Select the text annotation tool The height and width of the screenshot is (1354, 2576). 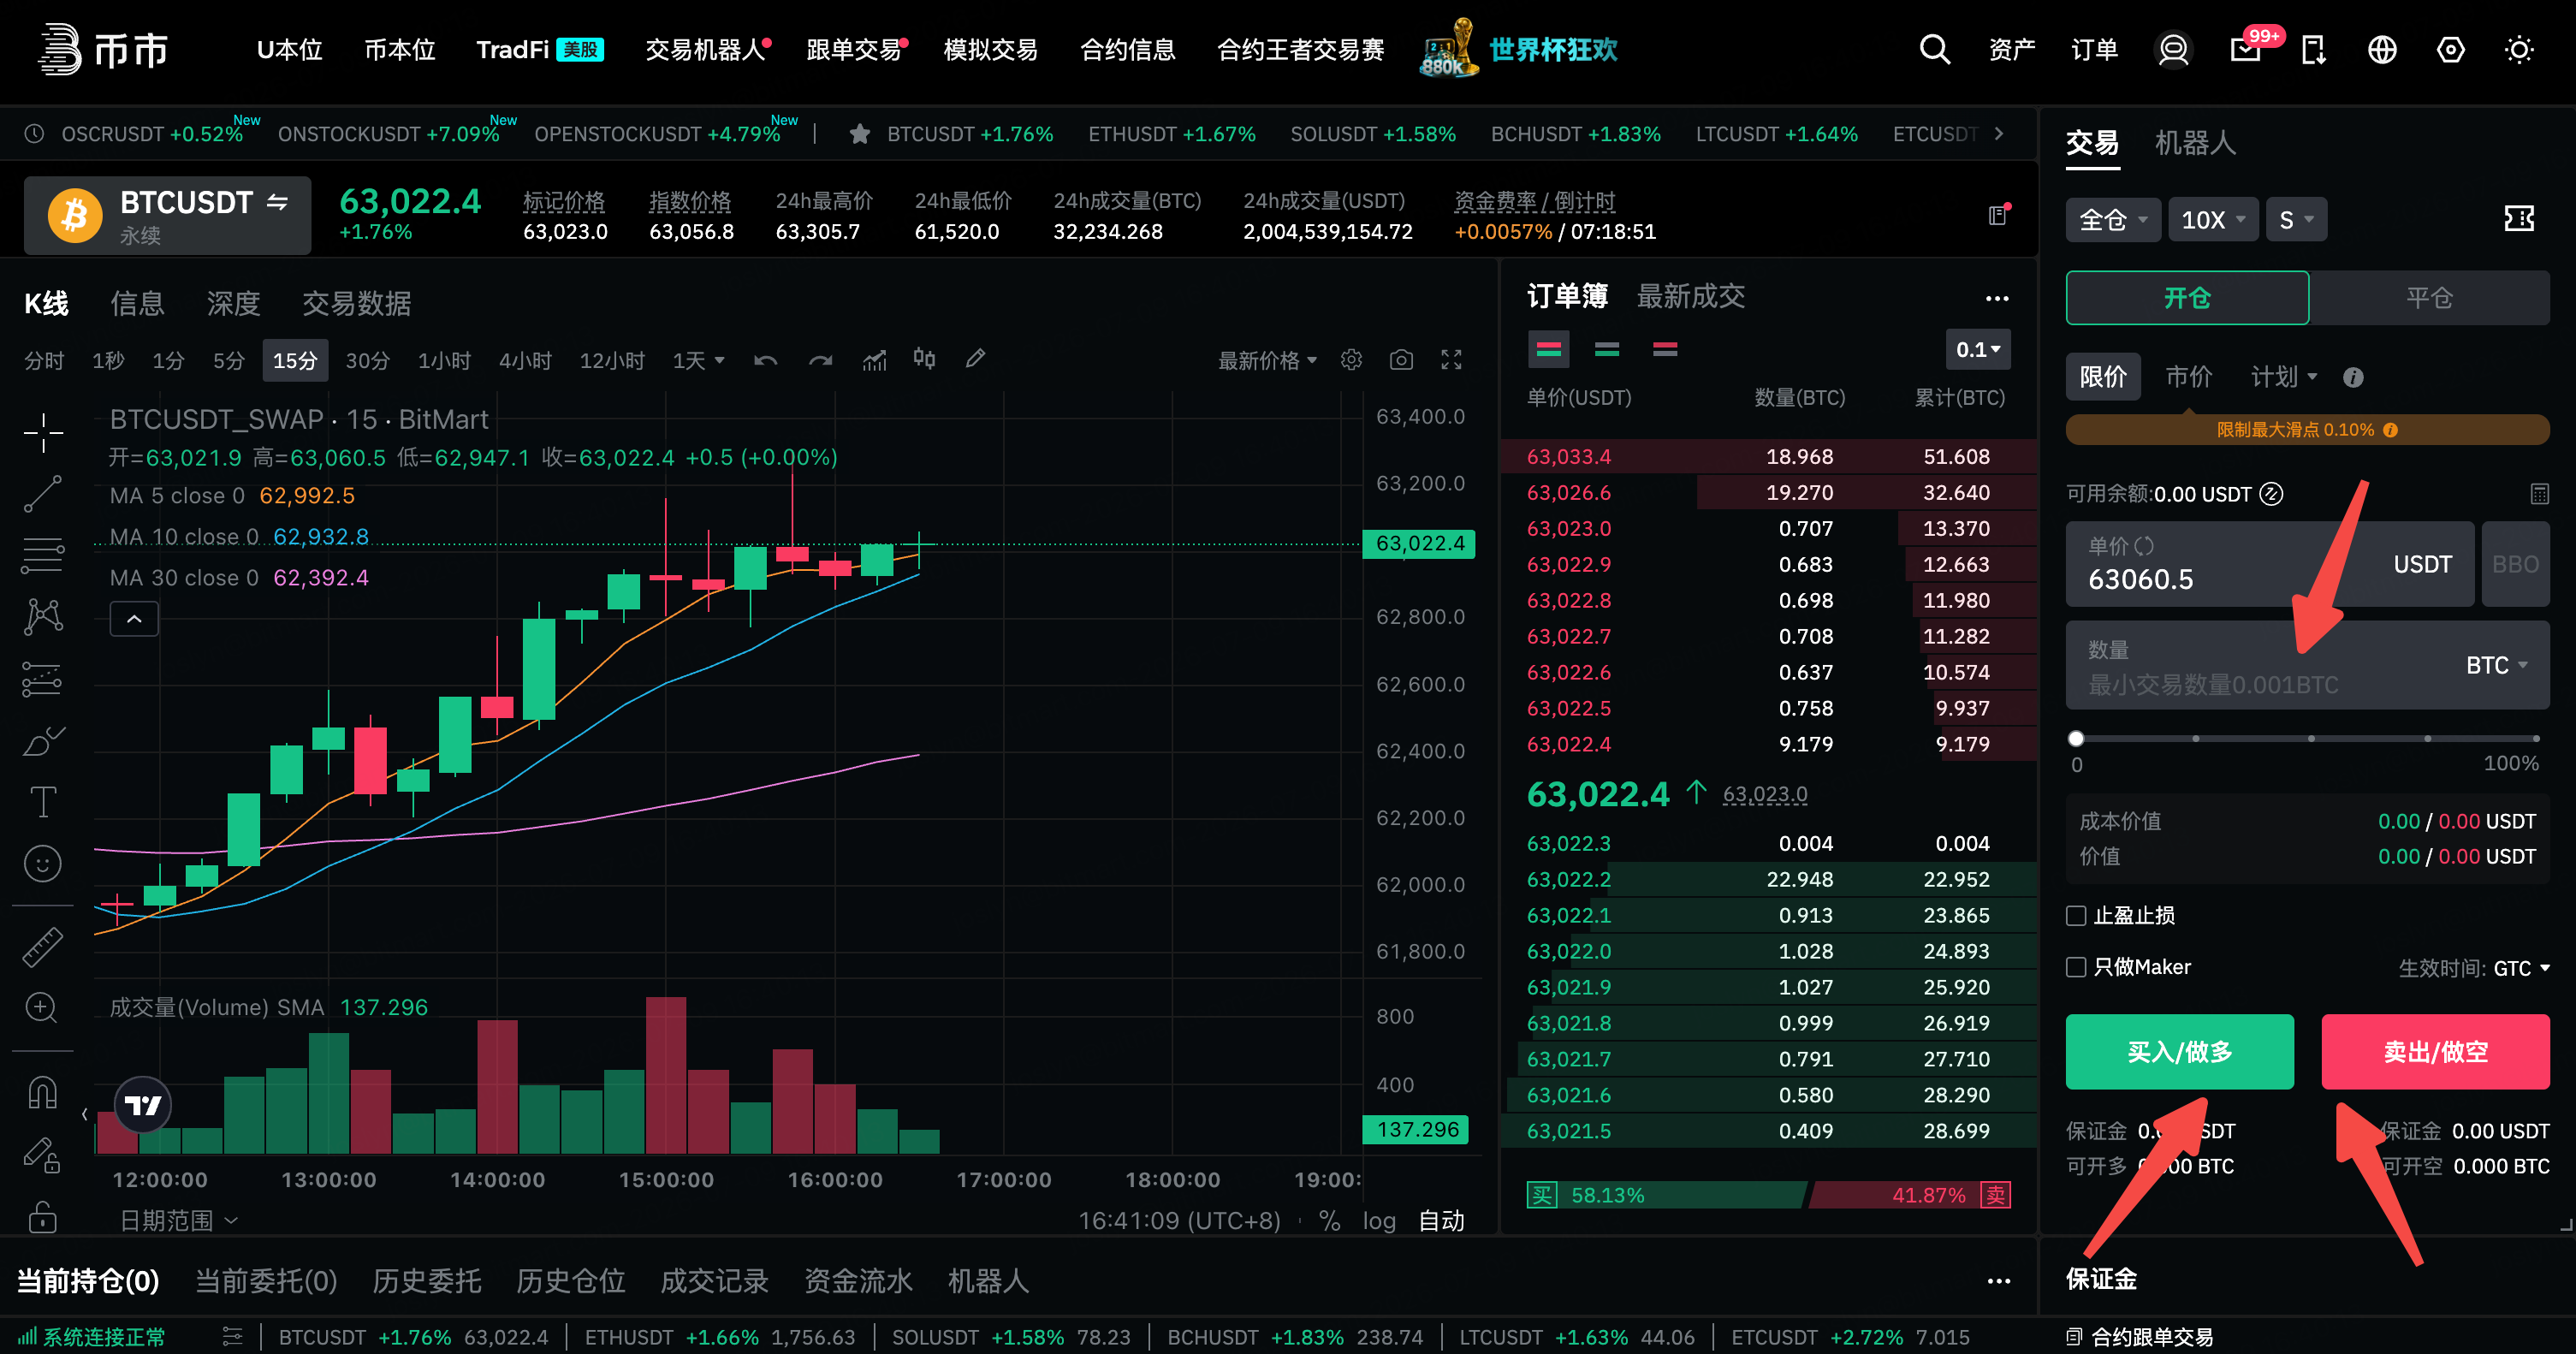pos(42,802)
